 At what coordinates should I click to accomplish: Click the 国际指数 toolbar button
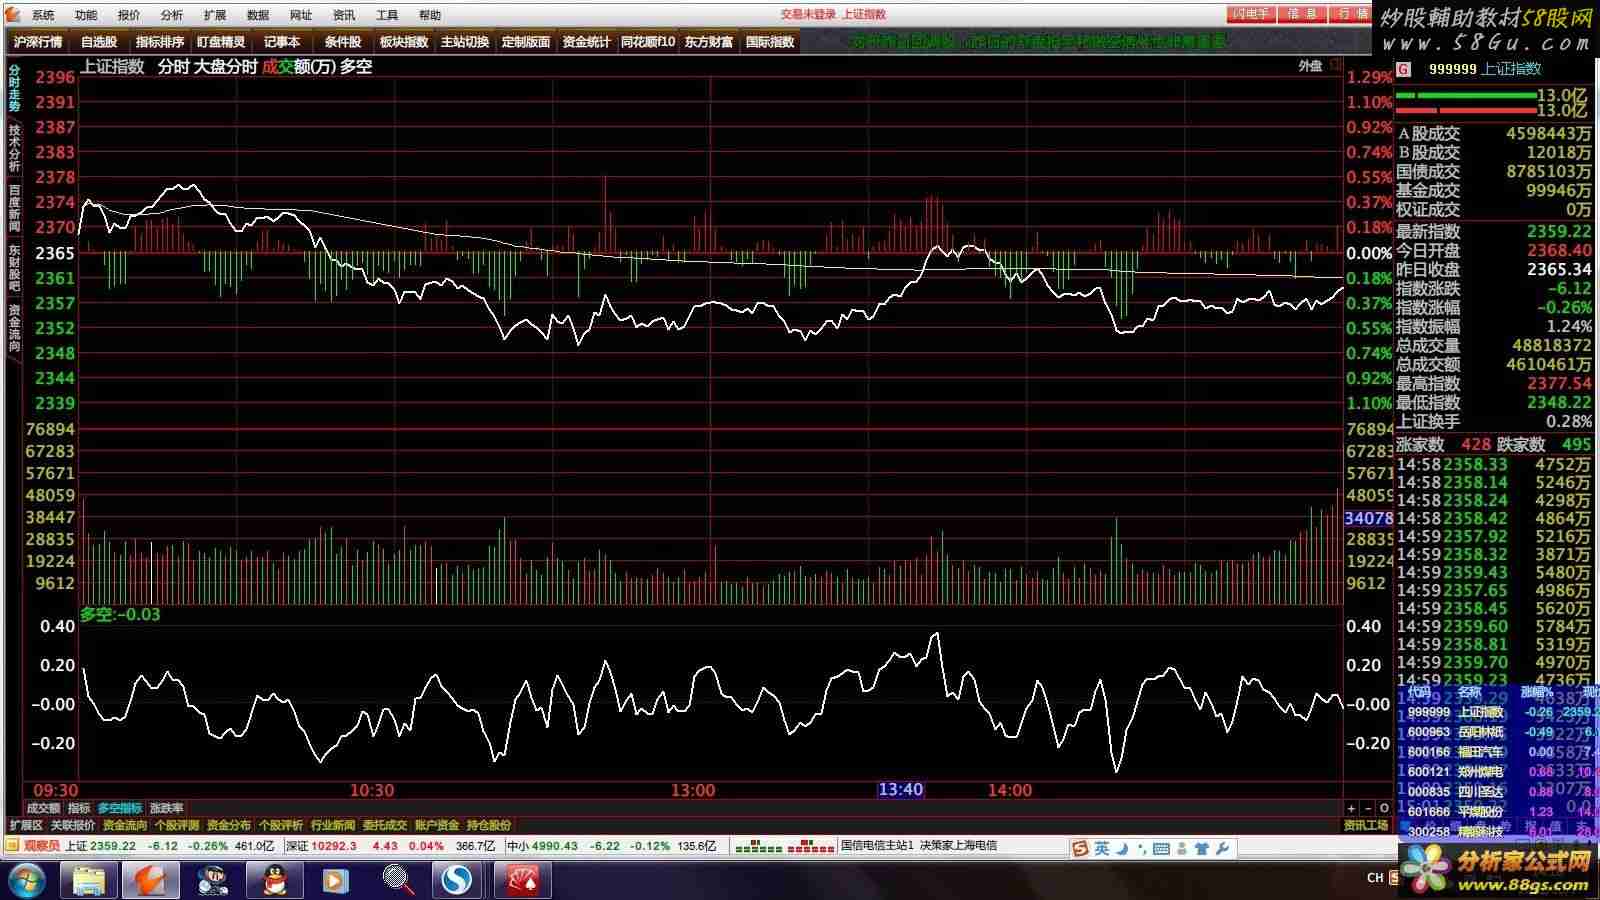pos(770,42)
